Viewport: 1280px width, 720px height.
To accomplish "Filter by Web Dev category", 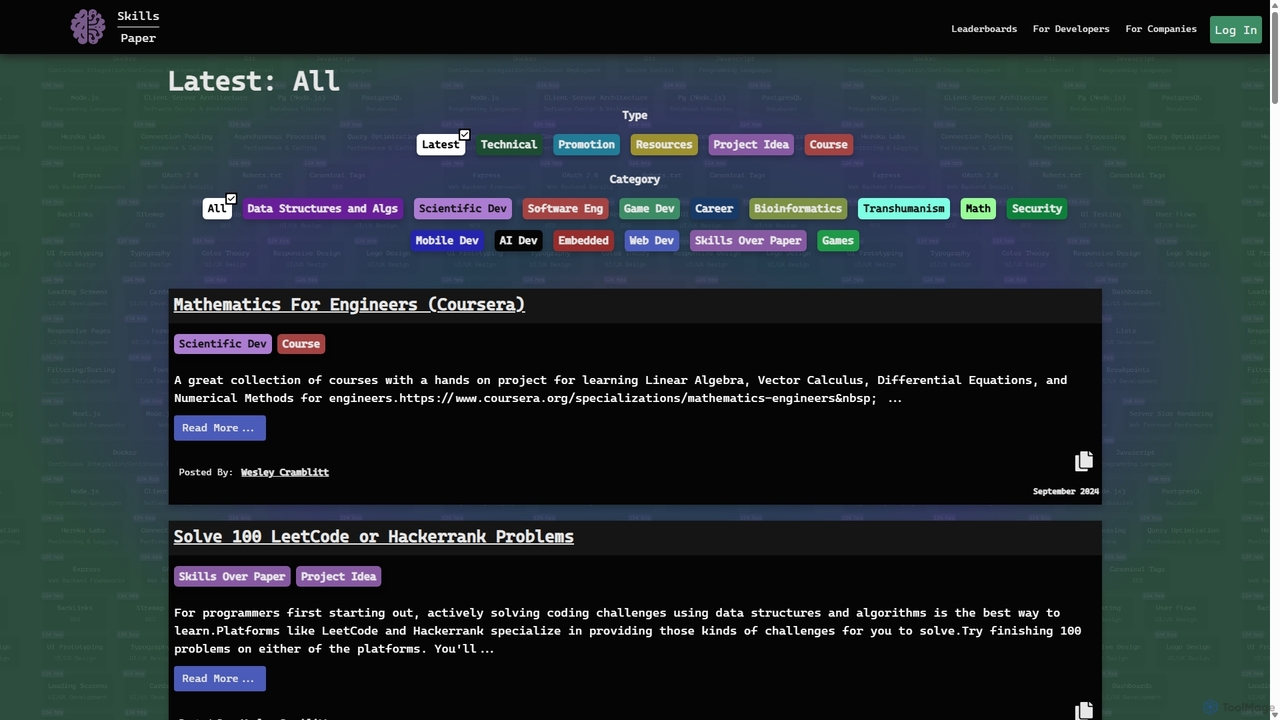I will click(x=651, y=240).
